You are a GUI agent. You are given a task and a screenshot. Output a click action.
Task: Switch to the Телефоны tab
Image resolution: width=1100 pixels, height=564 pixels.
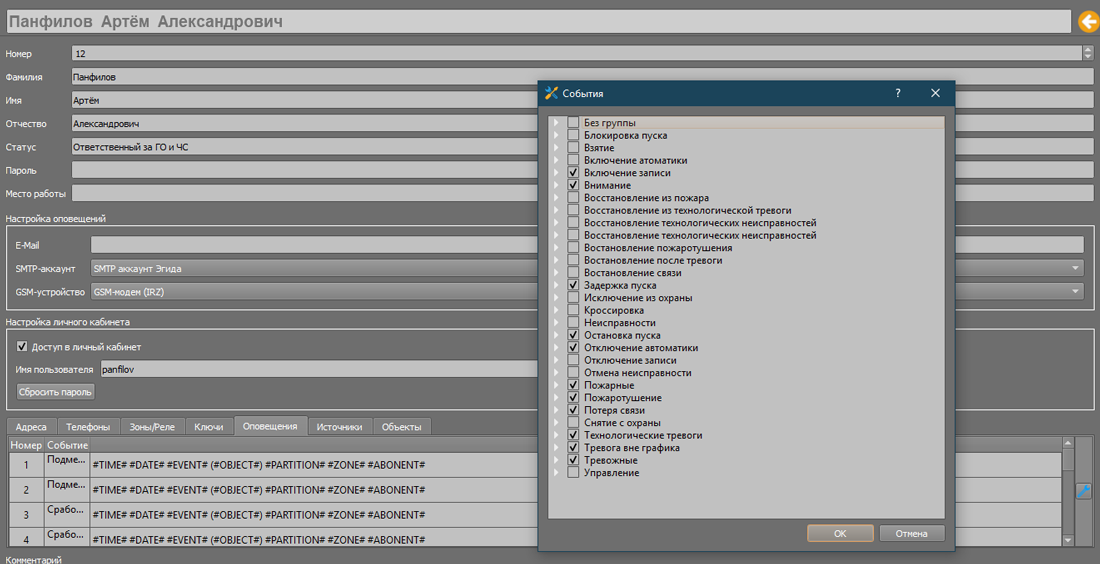pyautogui.click(x=88, y=426)
